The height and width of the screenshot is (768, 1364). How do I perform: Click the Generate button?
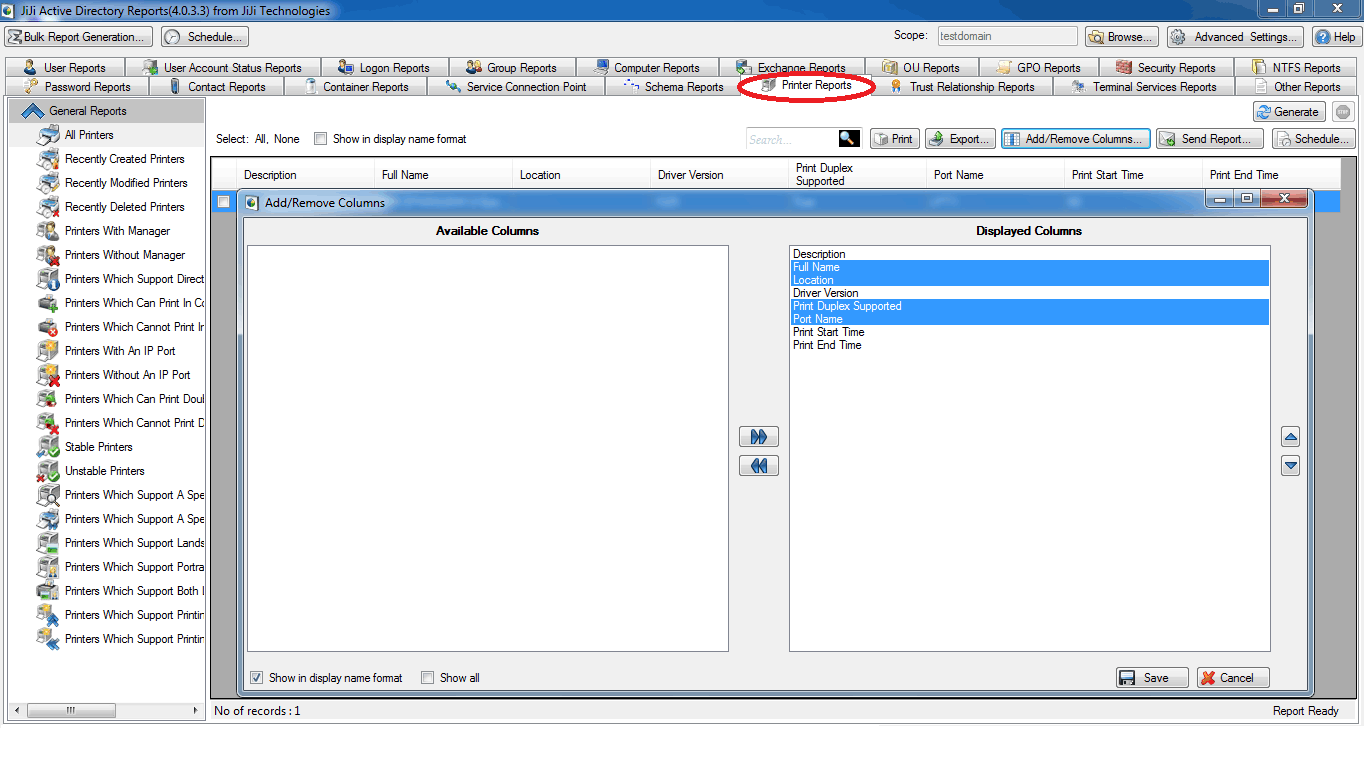click(x=1289, y=112)
